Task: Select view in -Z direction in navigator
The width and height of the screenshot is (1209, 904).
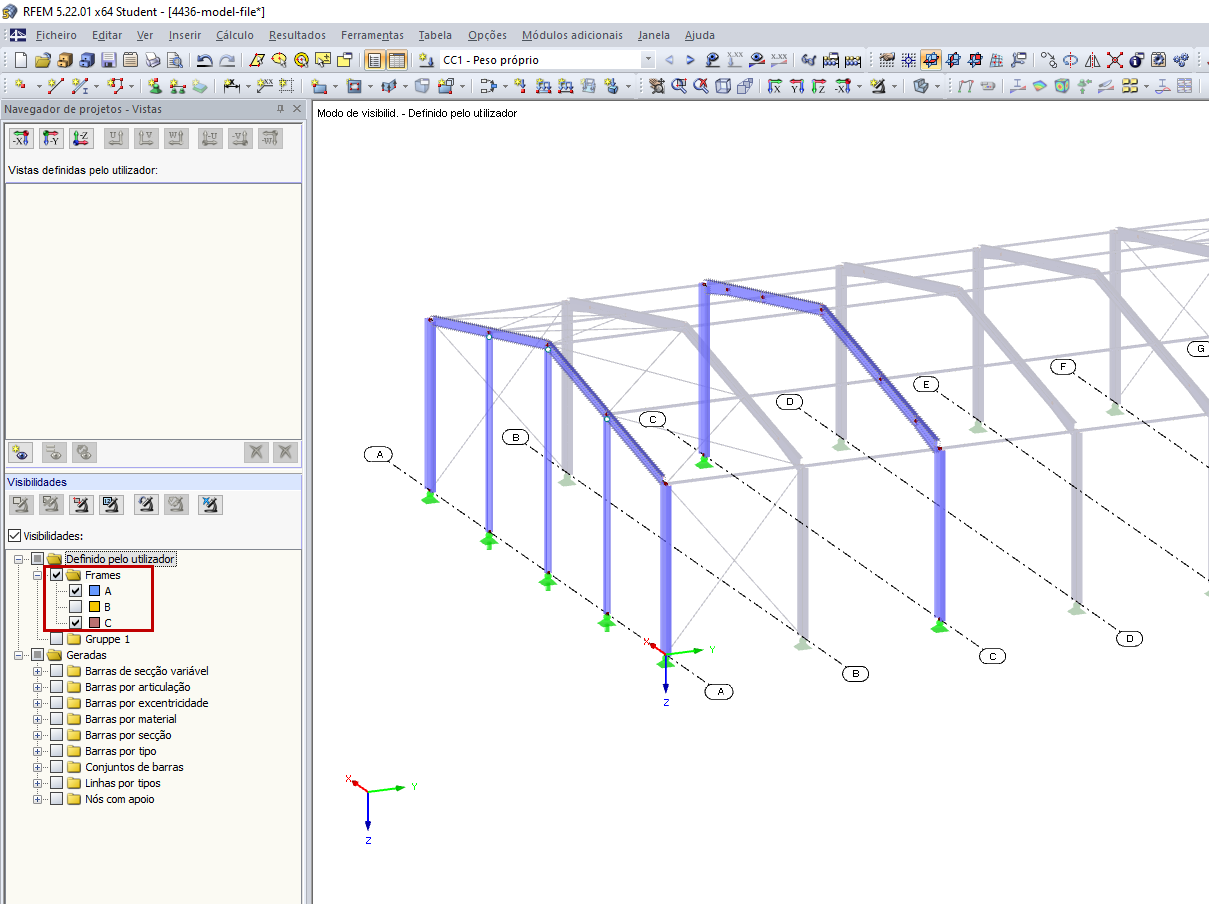Action: pos(81,138)
